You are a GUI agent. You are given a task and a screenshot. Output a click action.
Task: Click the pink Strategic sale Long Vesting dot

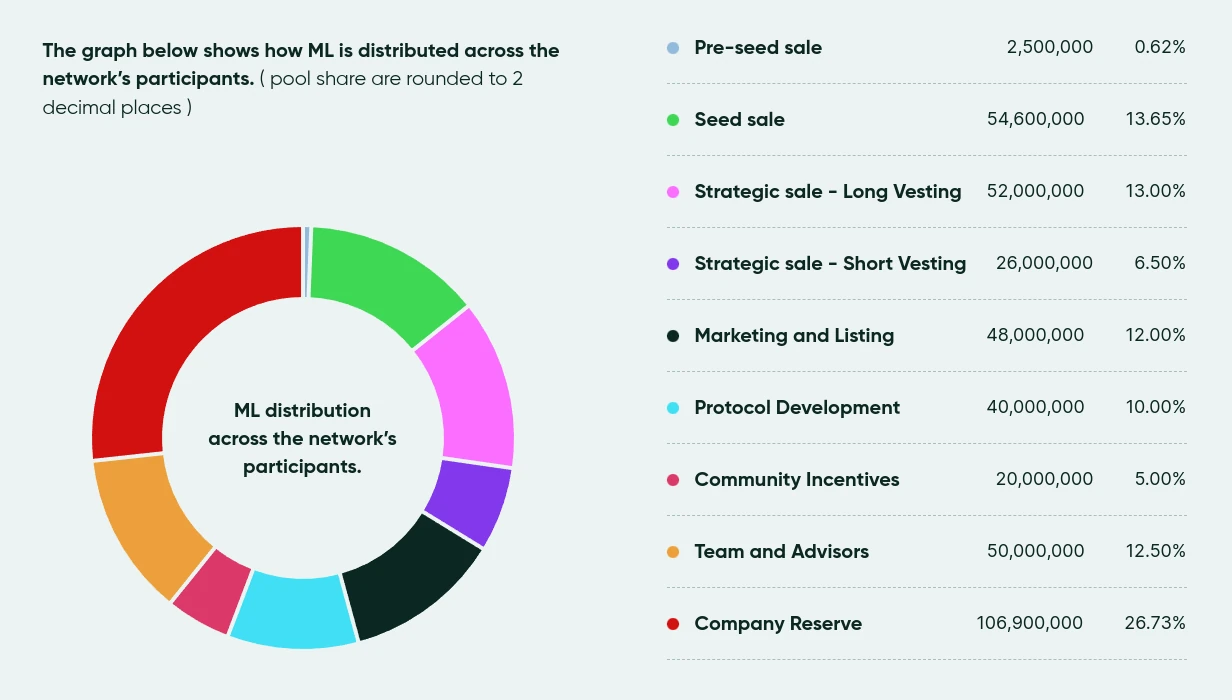673,192
